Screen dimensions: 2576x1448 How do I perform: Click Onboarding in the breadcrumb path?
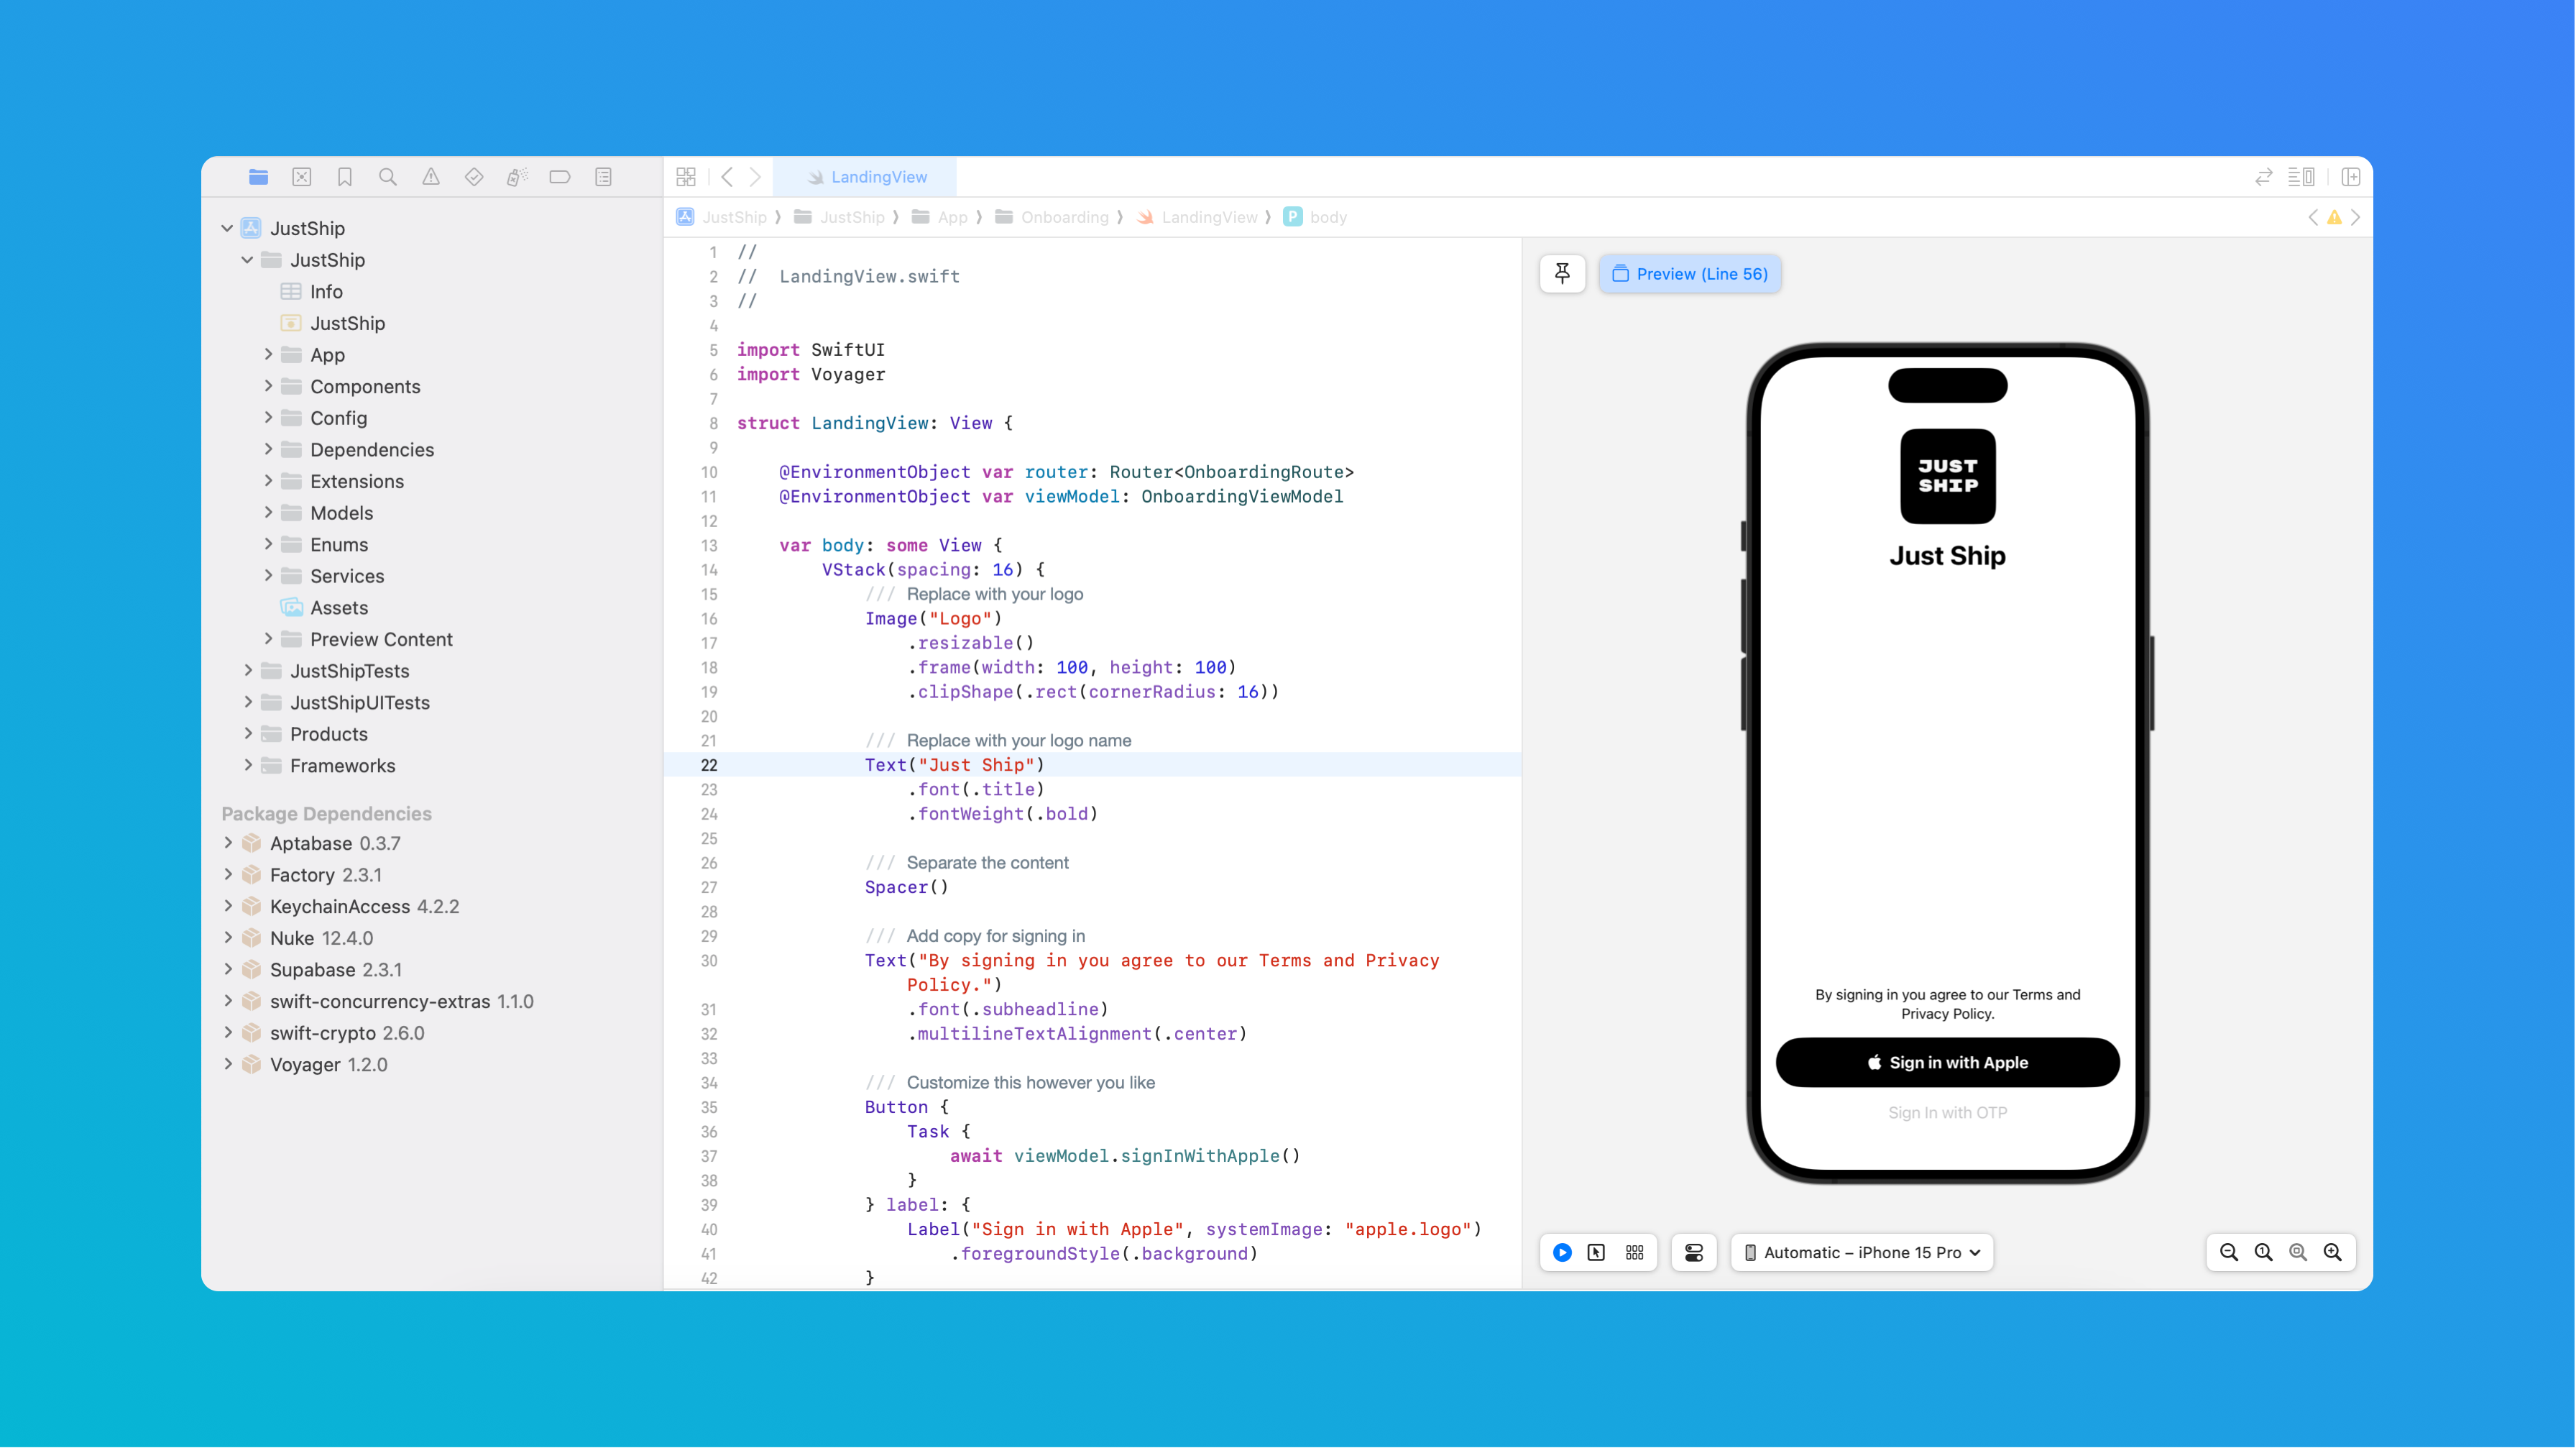[1064, 217]
